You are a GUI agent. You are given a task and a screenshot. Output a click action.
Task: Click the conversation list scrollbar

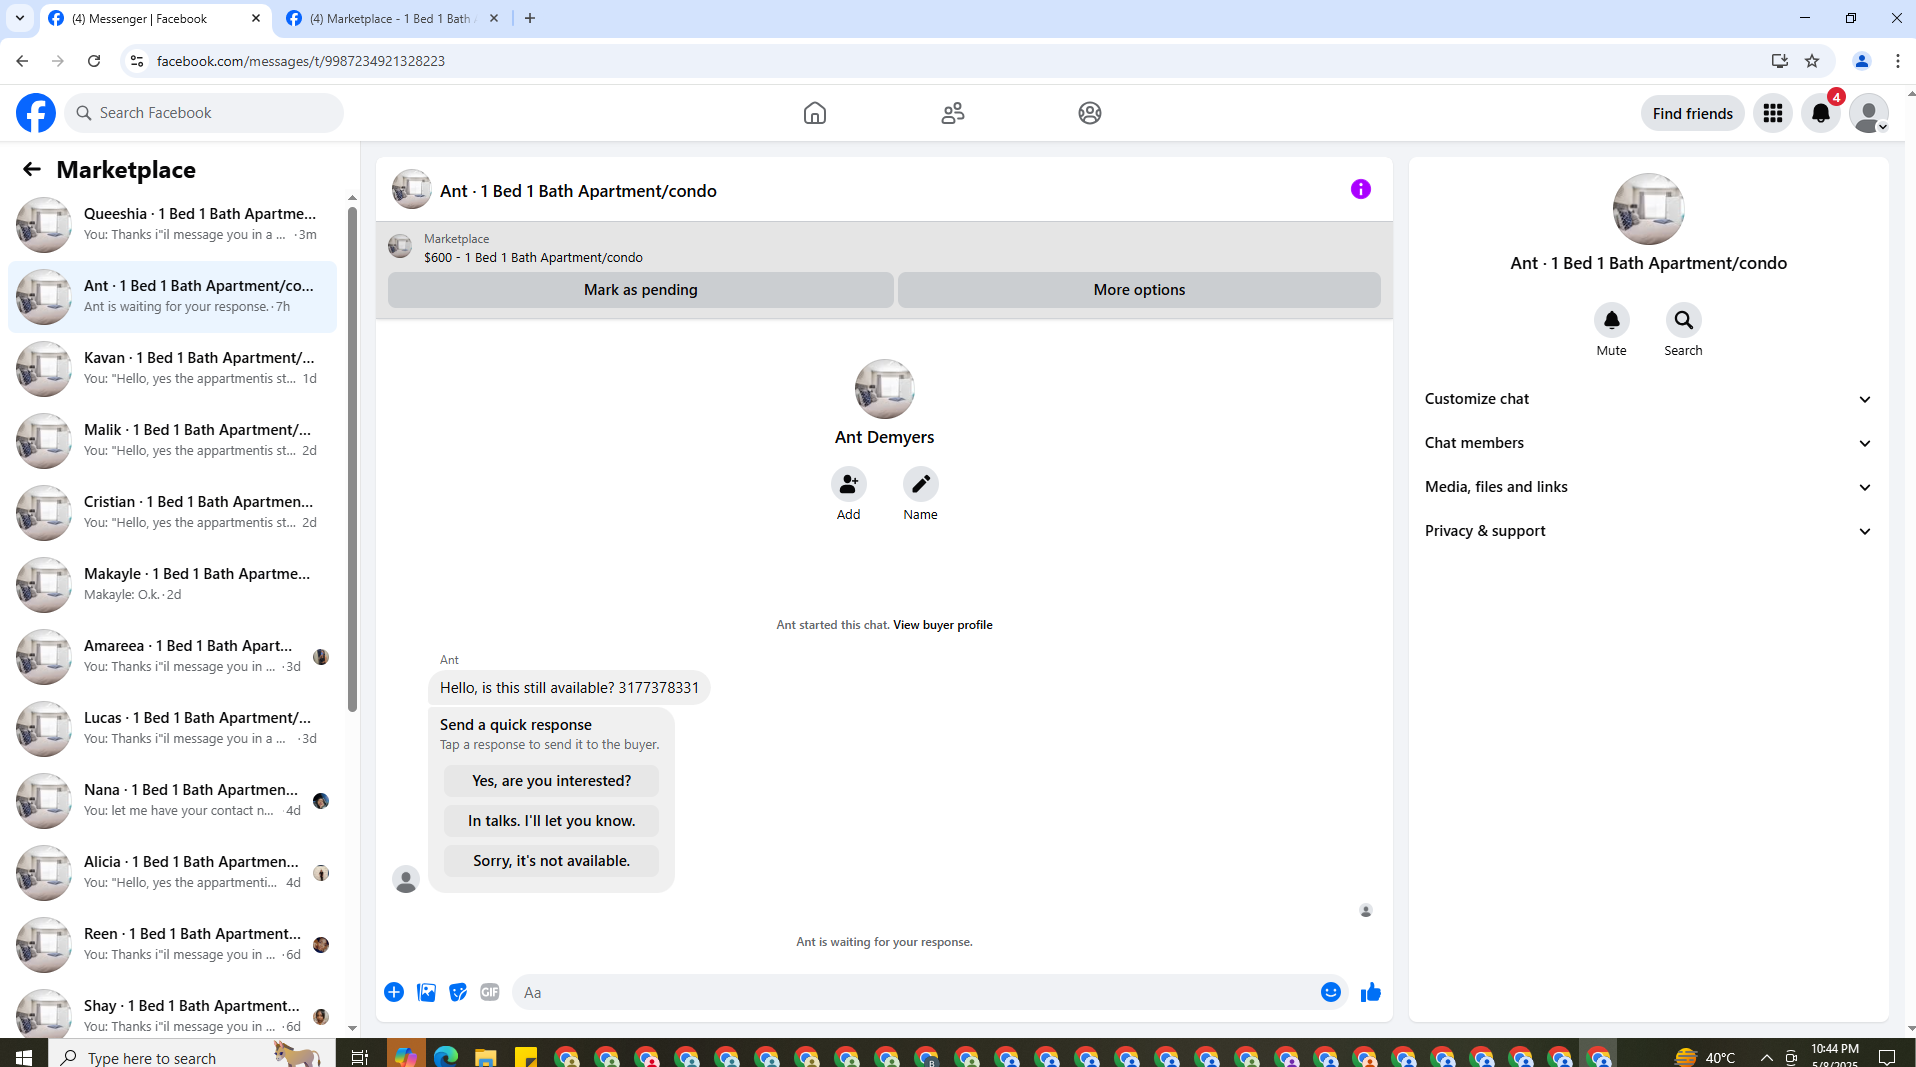coord(352,460)
